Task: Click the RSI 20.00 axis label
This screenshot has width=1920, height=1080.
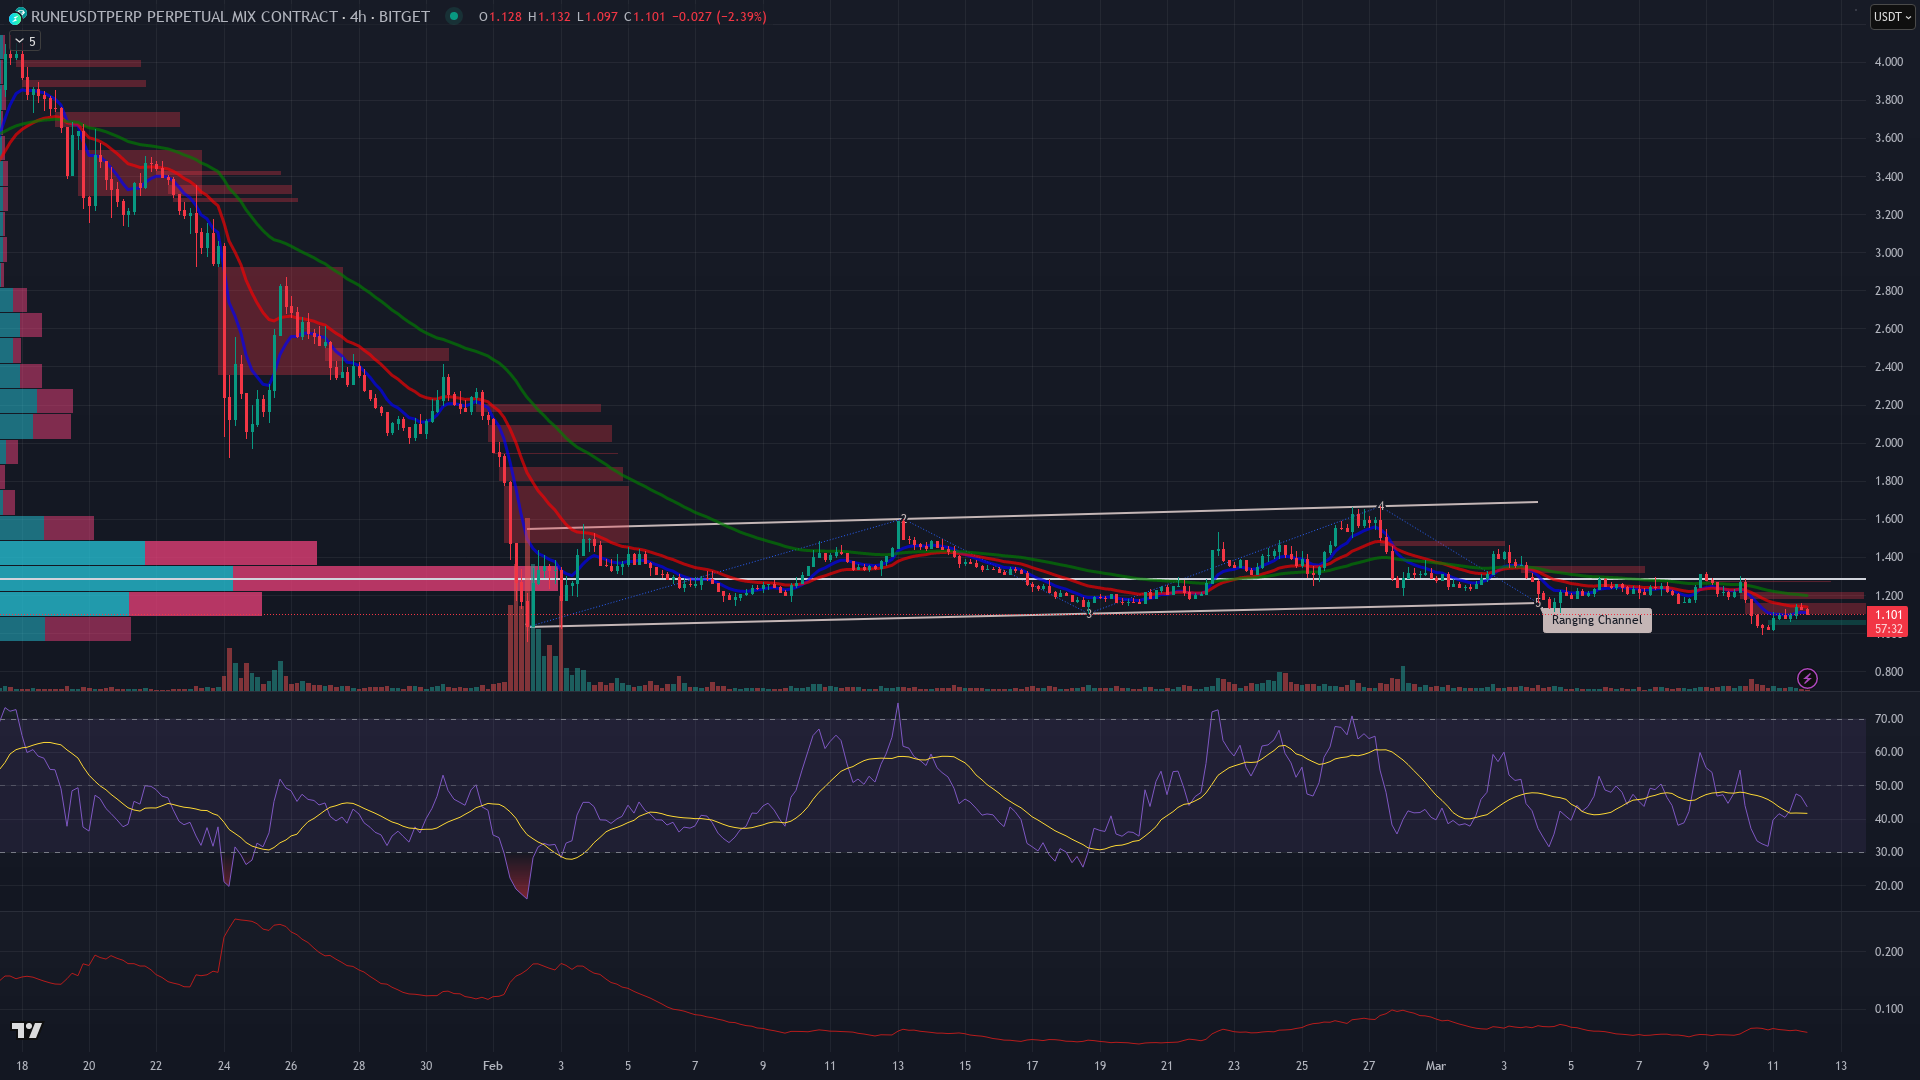Action: coord(1889,886)
